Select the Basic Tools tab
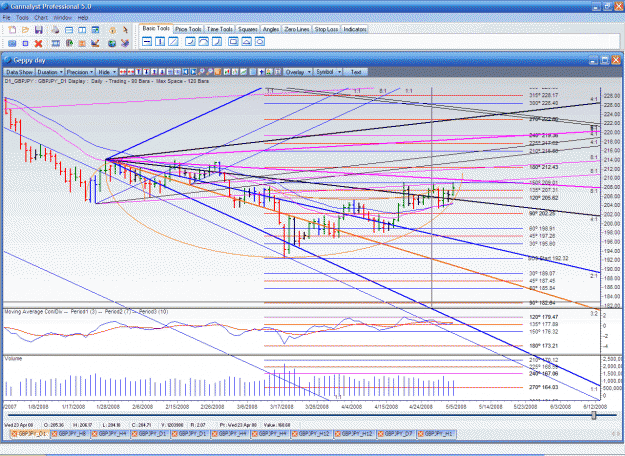The height and width of the screenshot is (456, 625). click(156, 29)
